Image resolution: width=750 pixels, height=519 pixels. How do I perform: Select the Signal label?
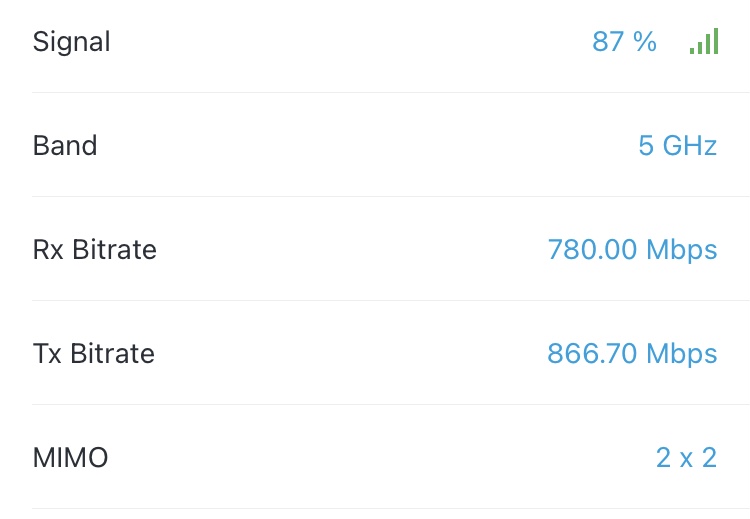(71, 42)
